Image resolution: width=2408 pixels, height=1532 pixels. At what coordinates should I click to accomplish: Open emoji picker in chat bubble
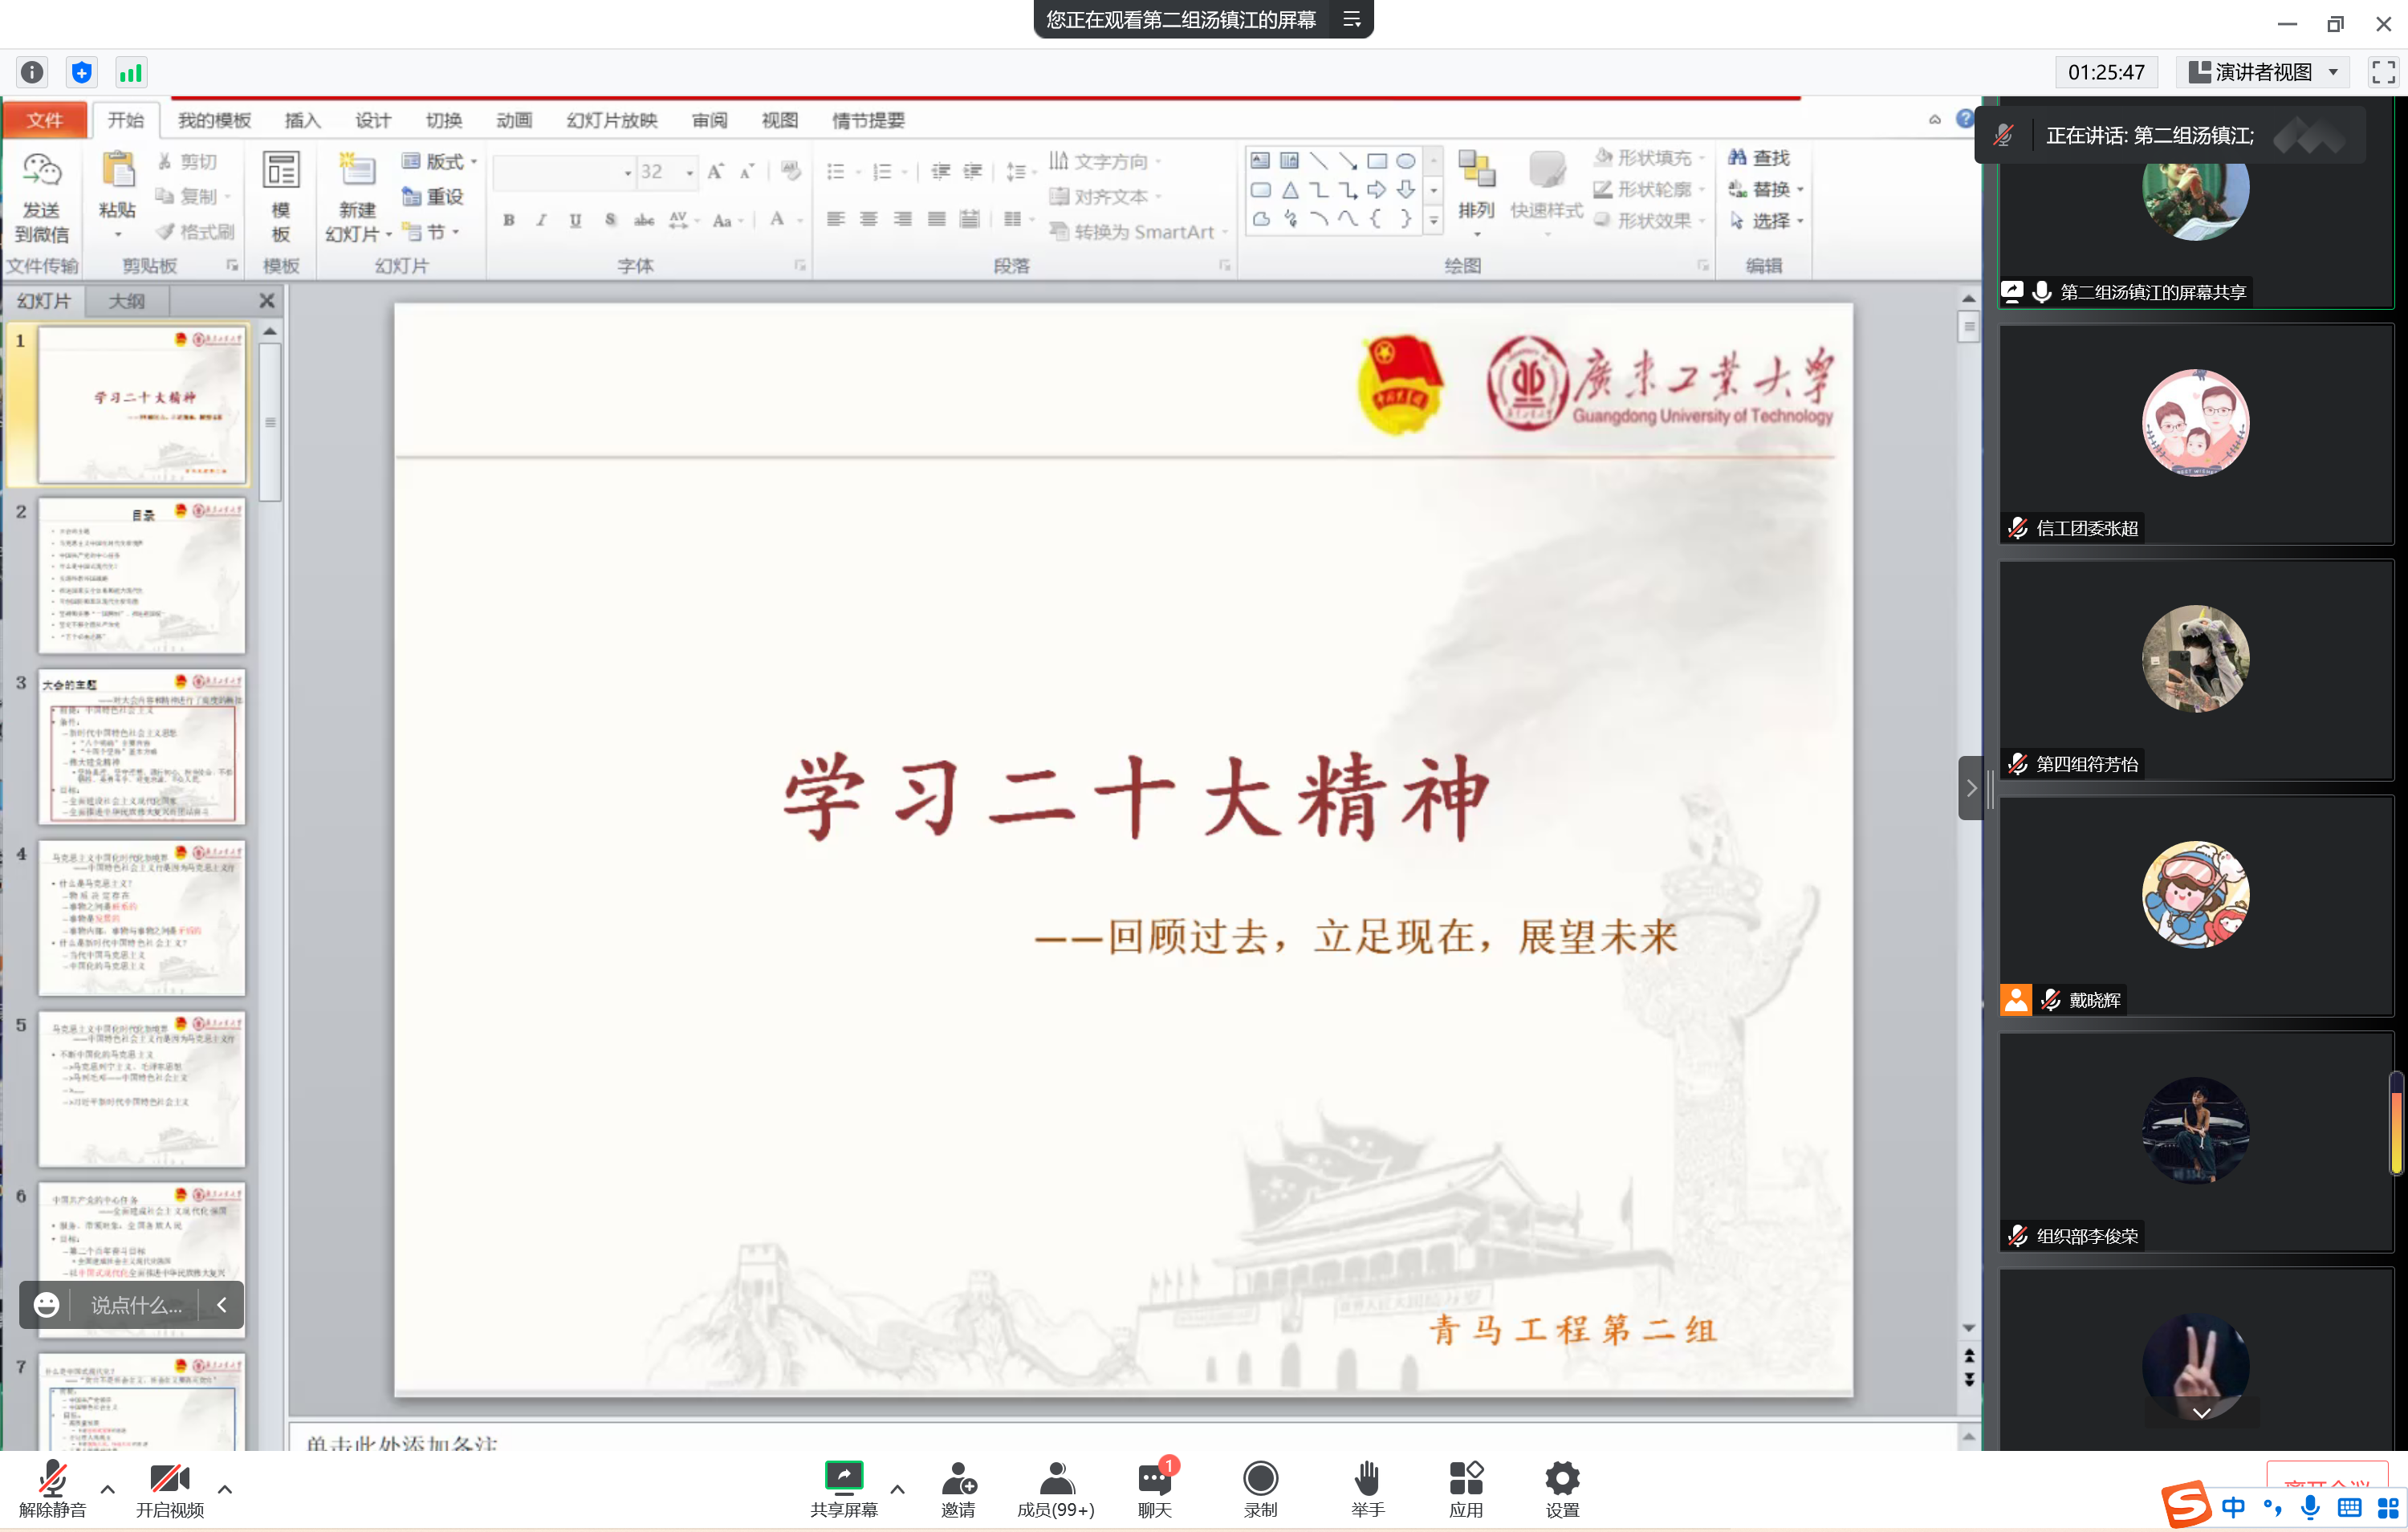coord(47,1304)
